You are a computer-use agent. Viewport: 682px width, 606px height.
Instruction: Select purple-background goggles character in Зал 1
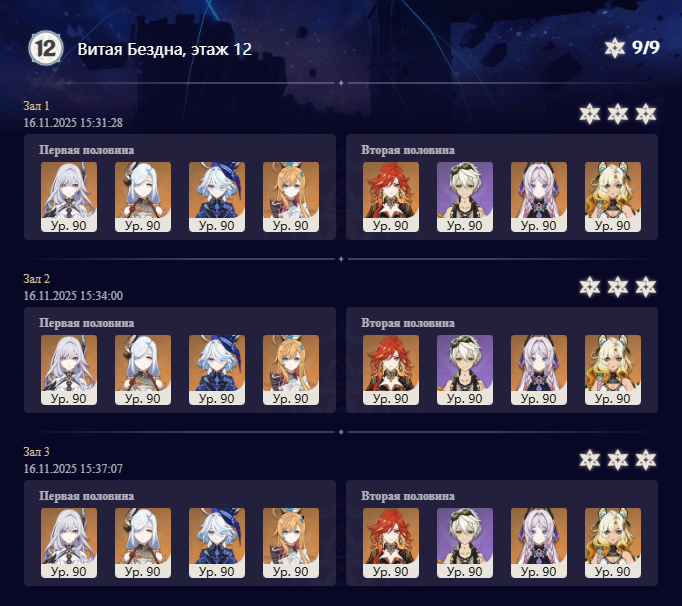(x=465, y=197)
